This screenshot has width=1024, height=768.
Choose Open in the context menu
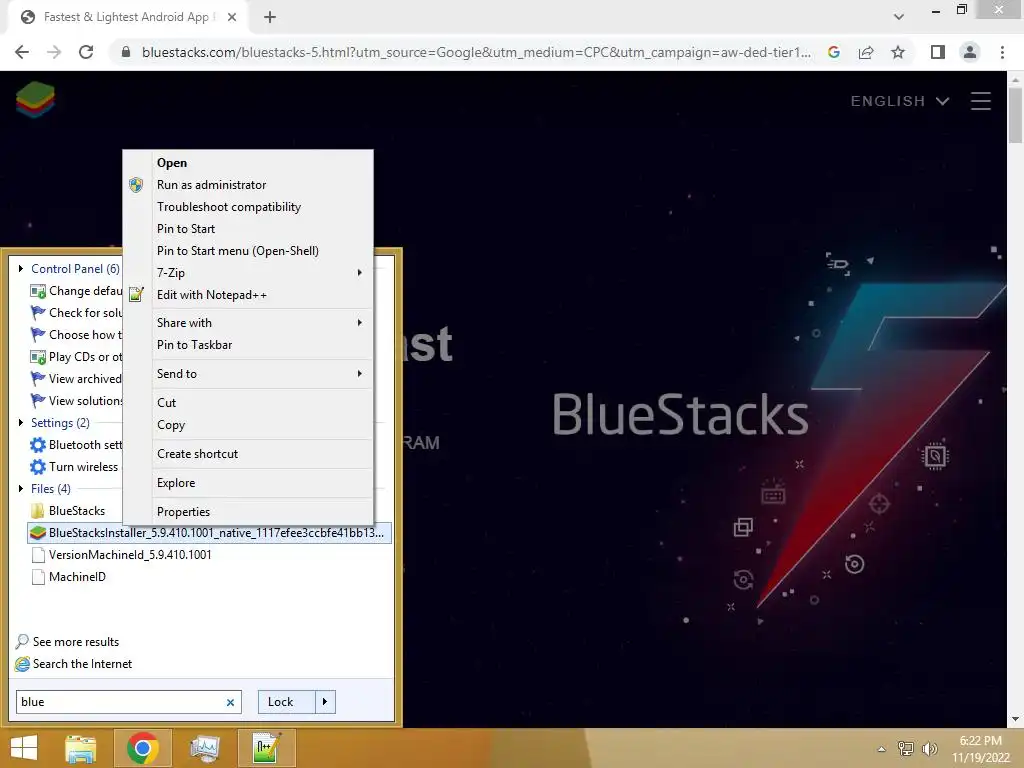point(248,163)
